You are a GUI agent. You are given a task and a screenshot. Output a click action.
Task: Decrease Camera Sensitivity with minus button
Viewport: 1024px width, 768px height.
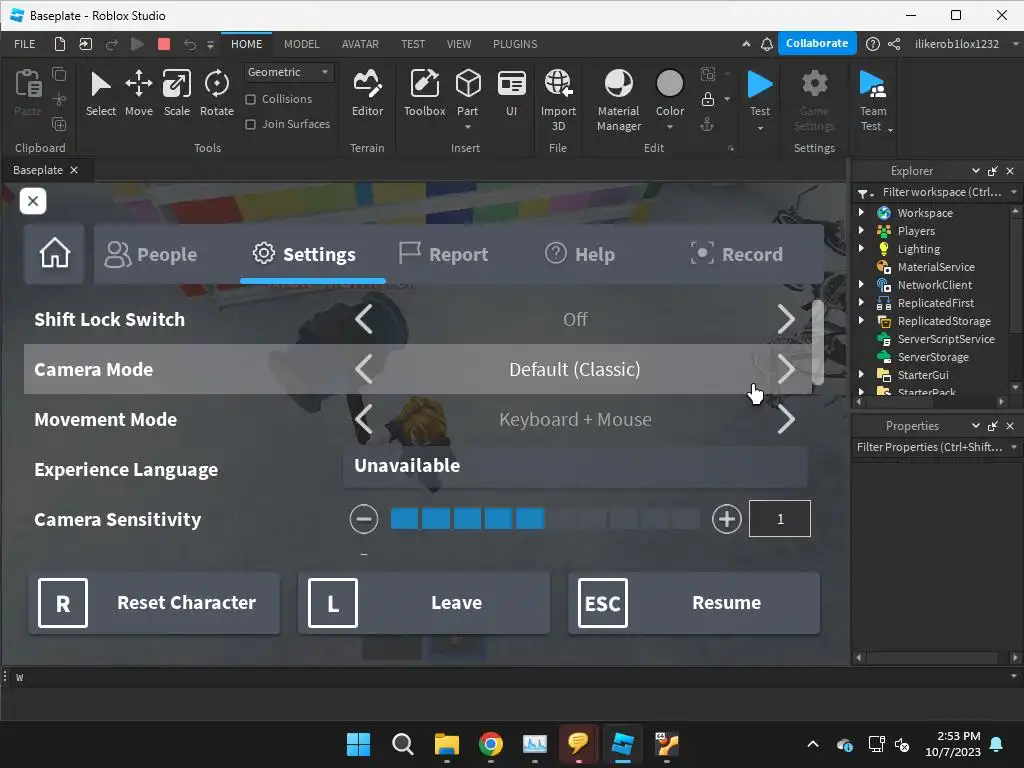point(364,519)
